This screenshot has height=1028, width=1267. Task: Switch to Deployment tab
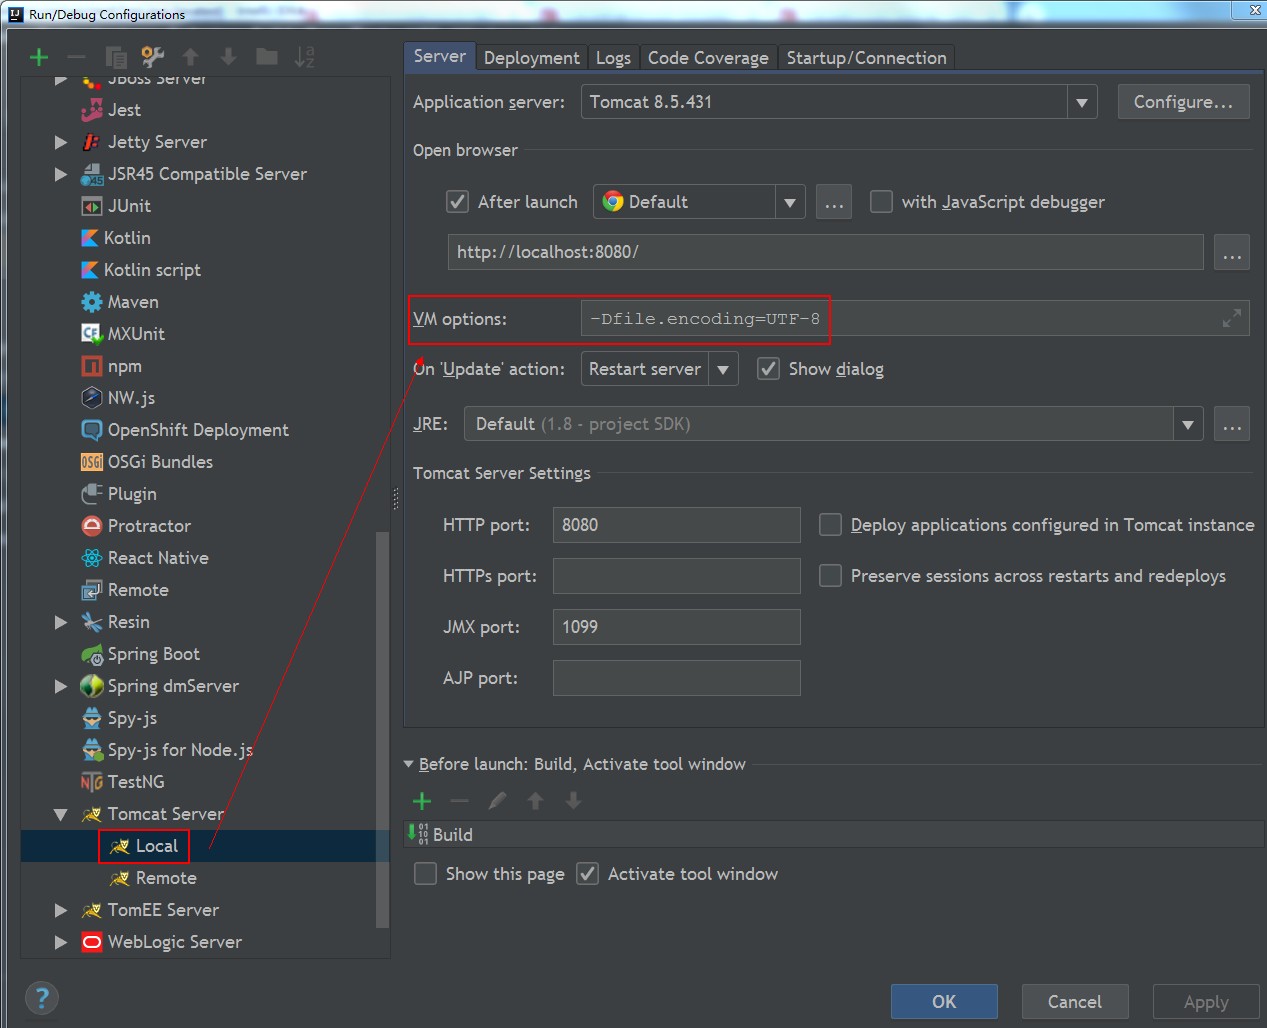531,58
